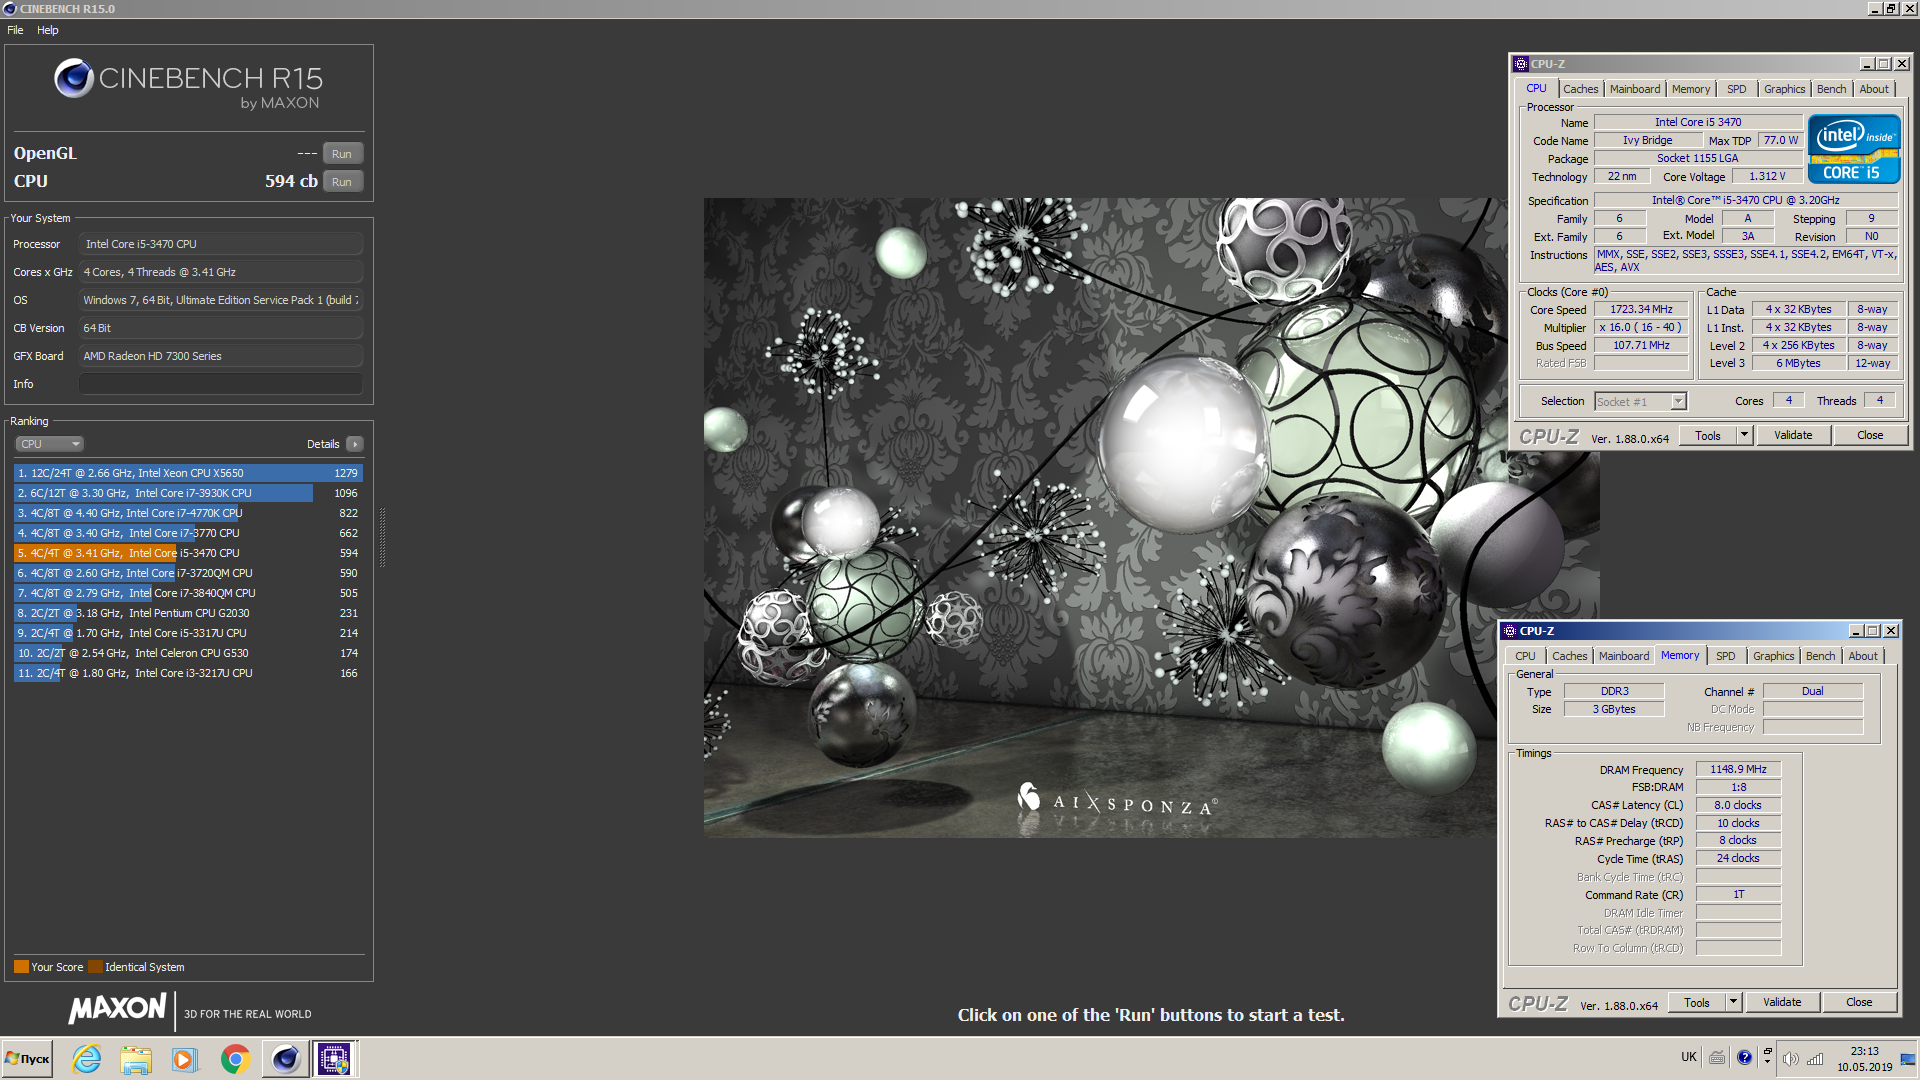Open About tab in lower CPU-Z window
The height and width of the screenshot is (1080, 1920).
1863,656
